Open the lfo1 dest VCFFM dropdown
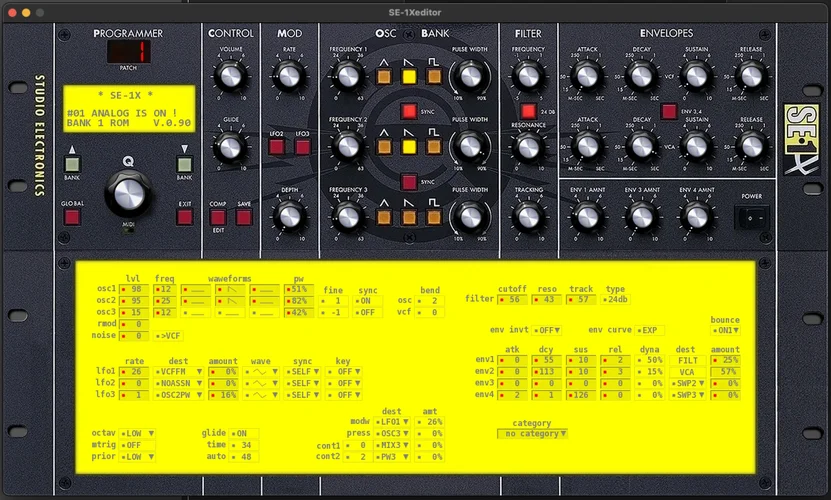This screenshot has width=831, height=500. 178,371
